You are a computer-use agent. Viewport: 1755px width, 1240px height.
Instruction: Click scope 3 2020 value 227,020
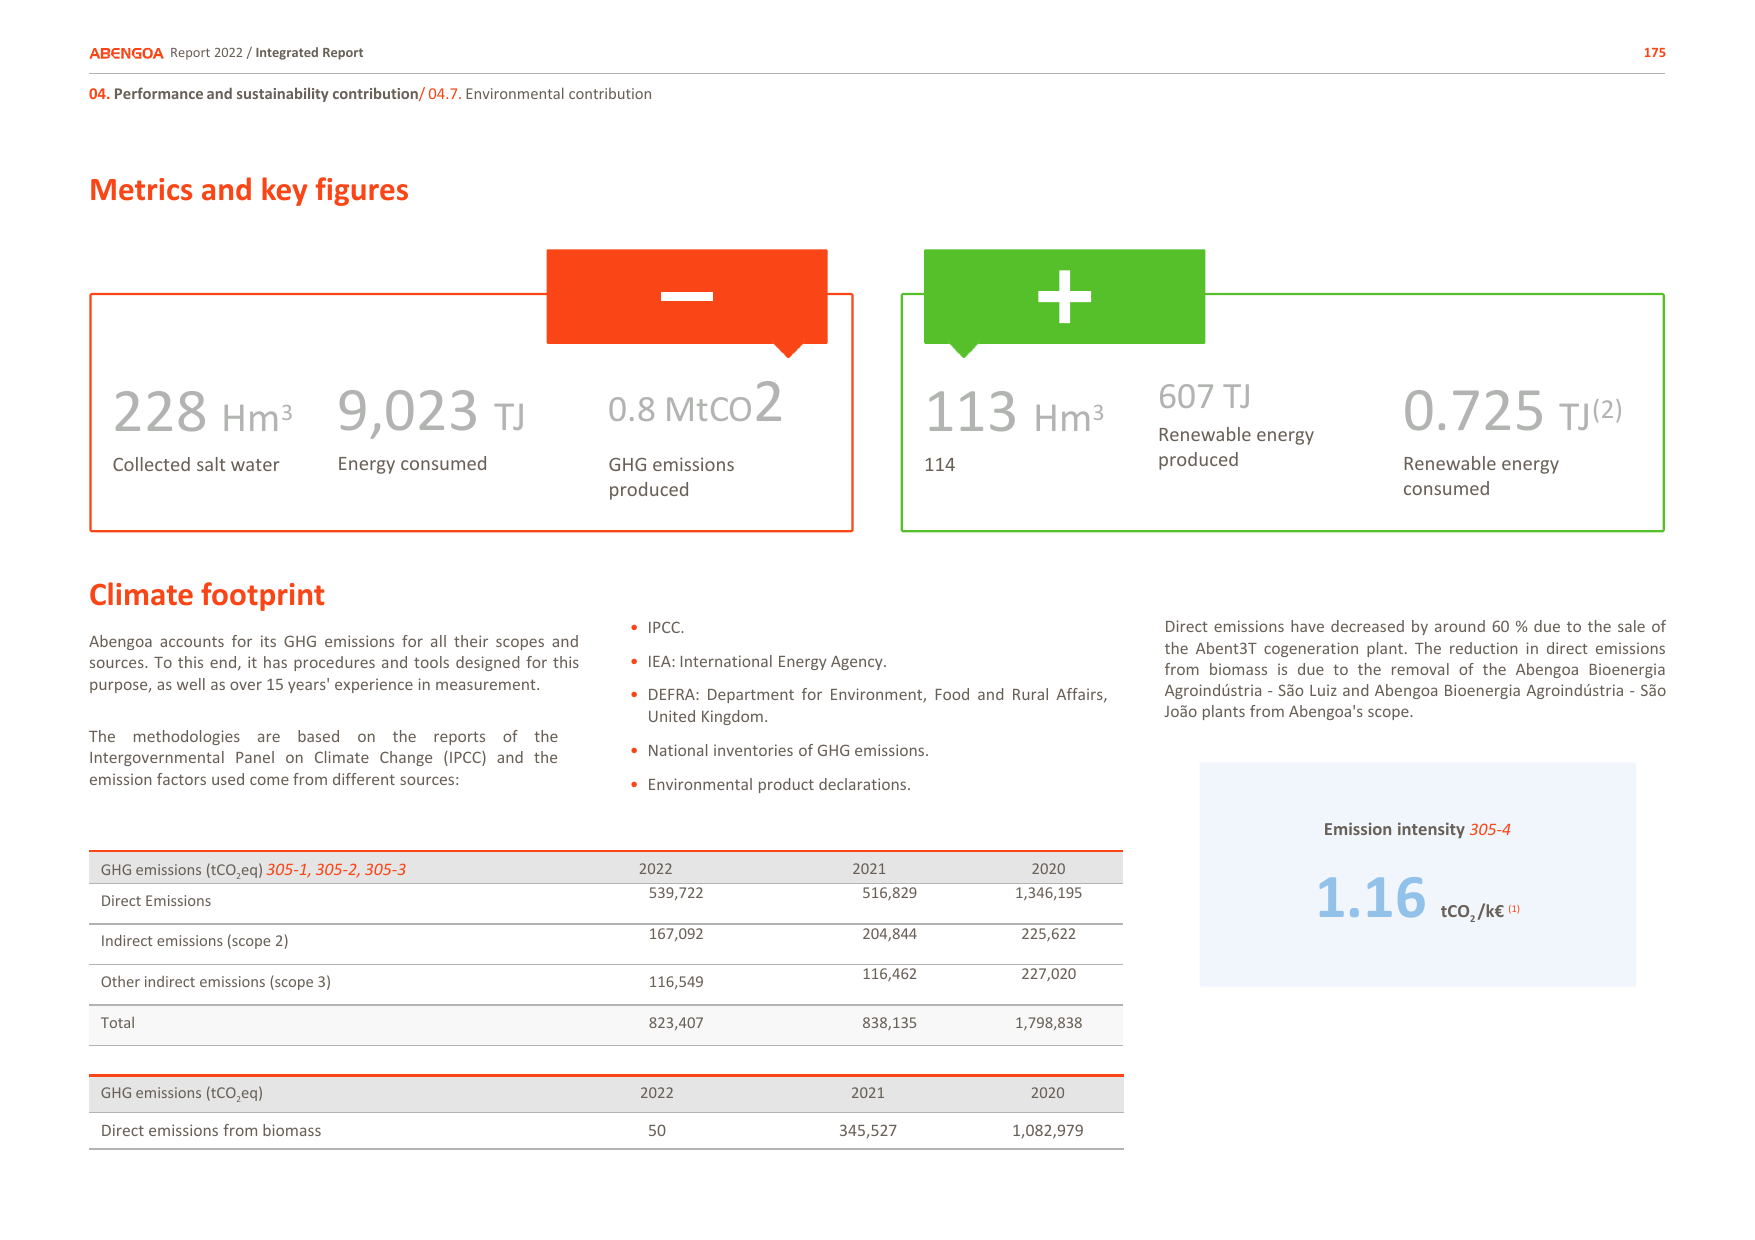pos(1048,974)
